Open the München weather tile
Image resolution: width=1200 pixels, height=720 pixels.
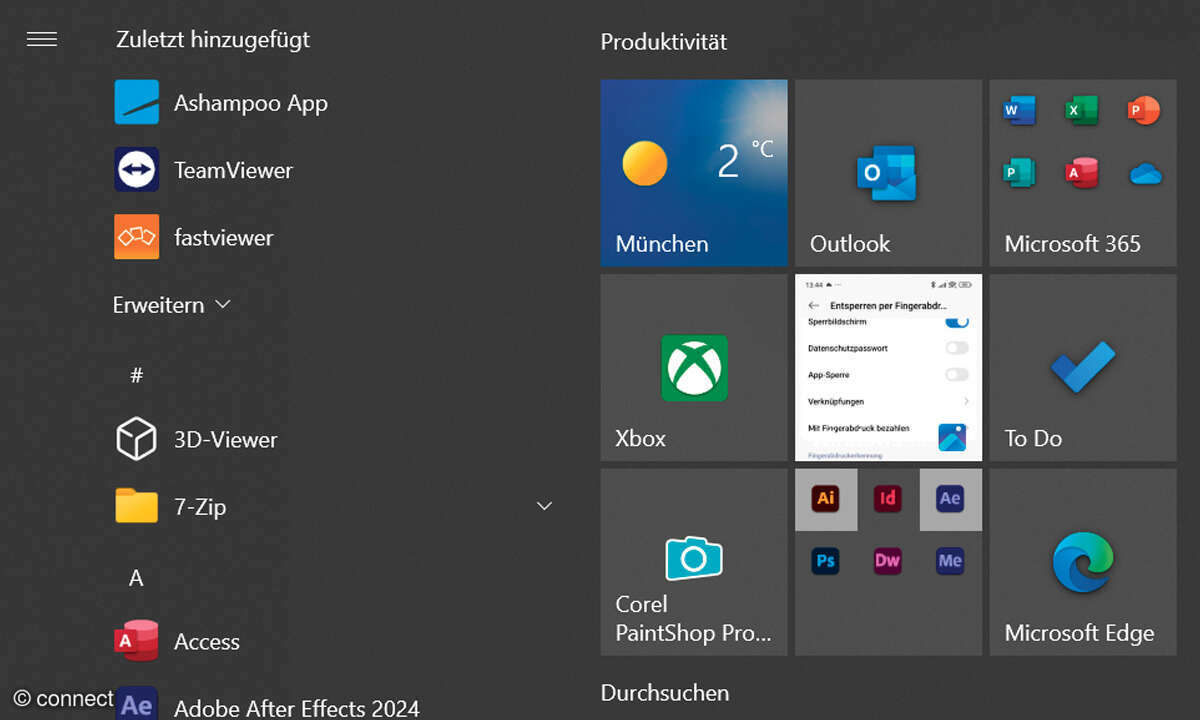click(694, 173)
